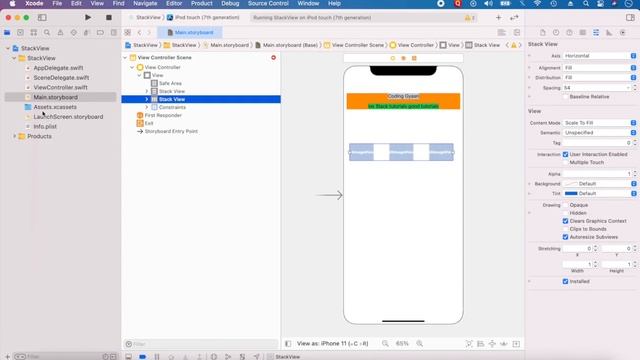Open the Source Control menu

tap(268, 4)
